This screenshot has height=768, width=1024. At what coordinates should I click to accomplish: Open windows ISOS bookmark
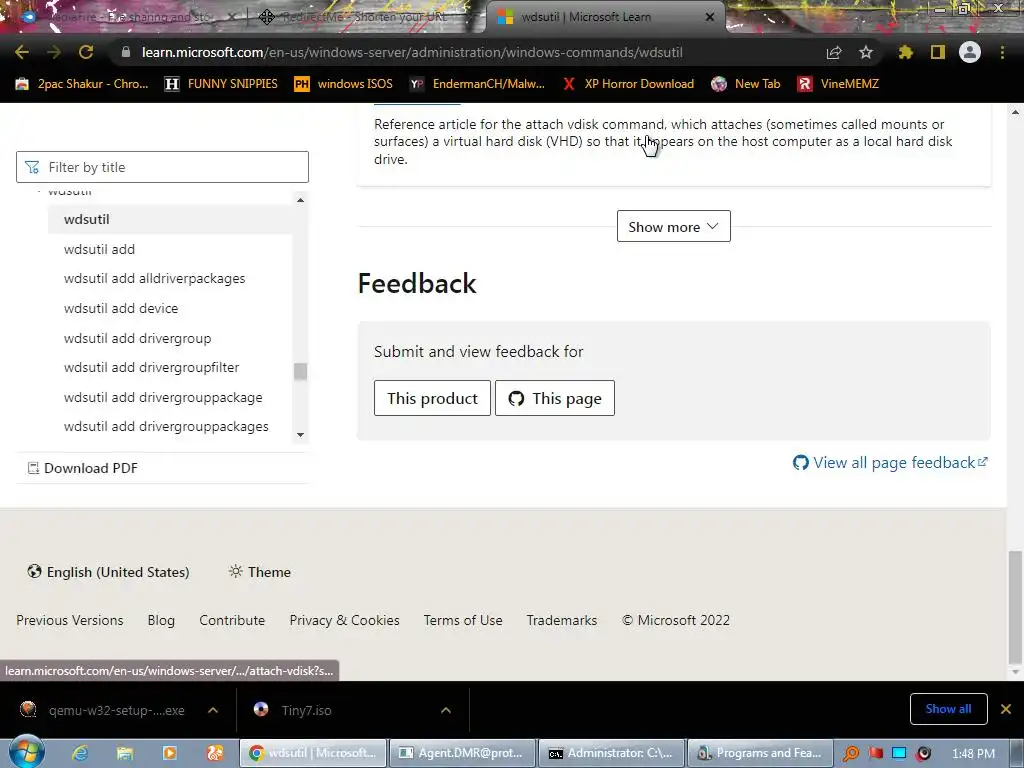point(344,84)
